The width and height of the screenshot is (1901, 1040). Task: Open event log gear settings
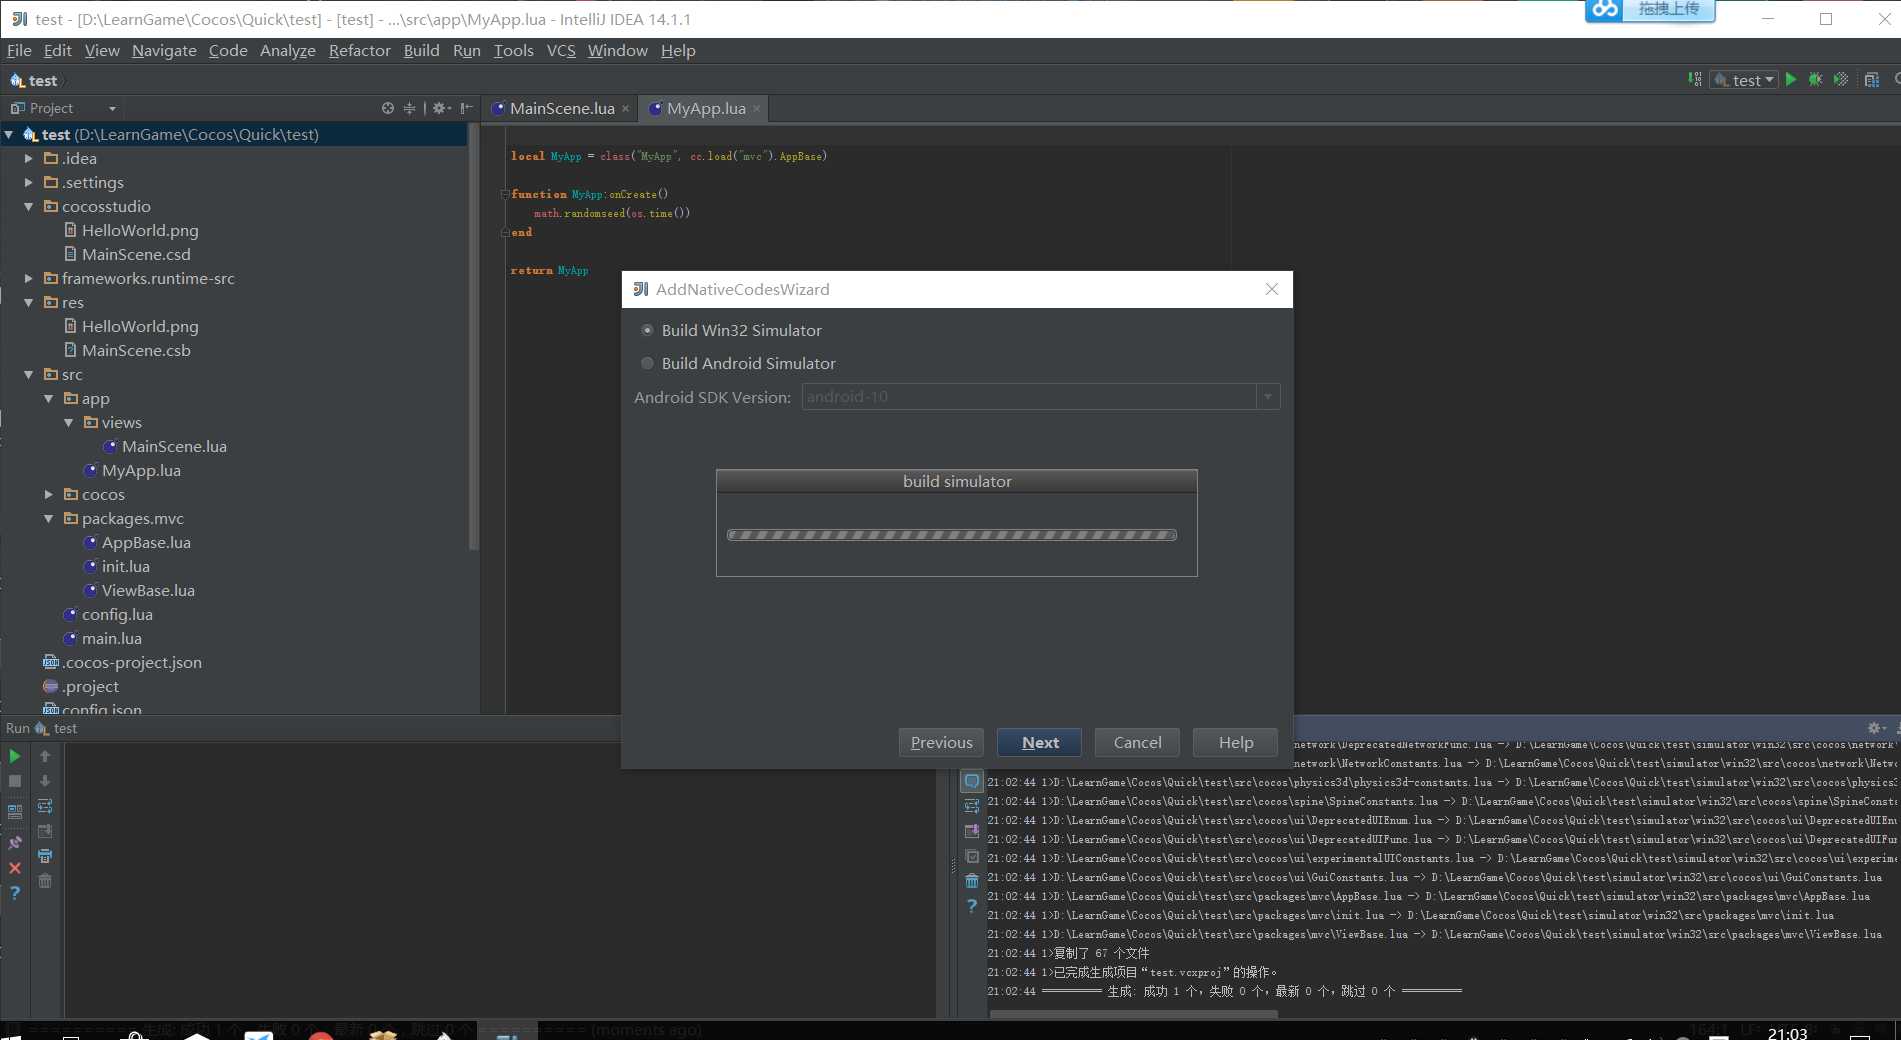1876,728
